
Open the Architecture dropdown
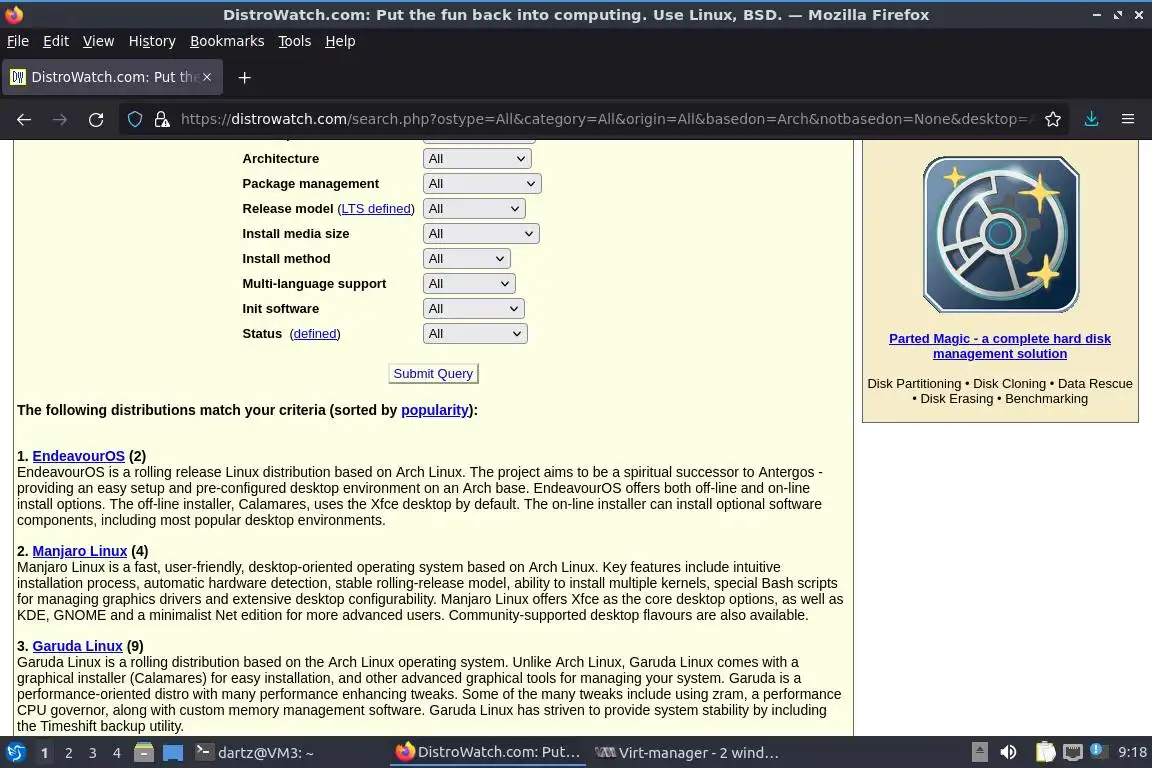click(x=477, y=159)
